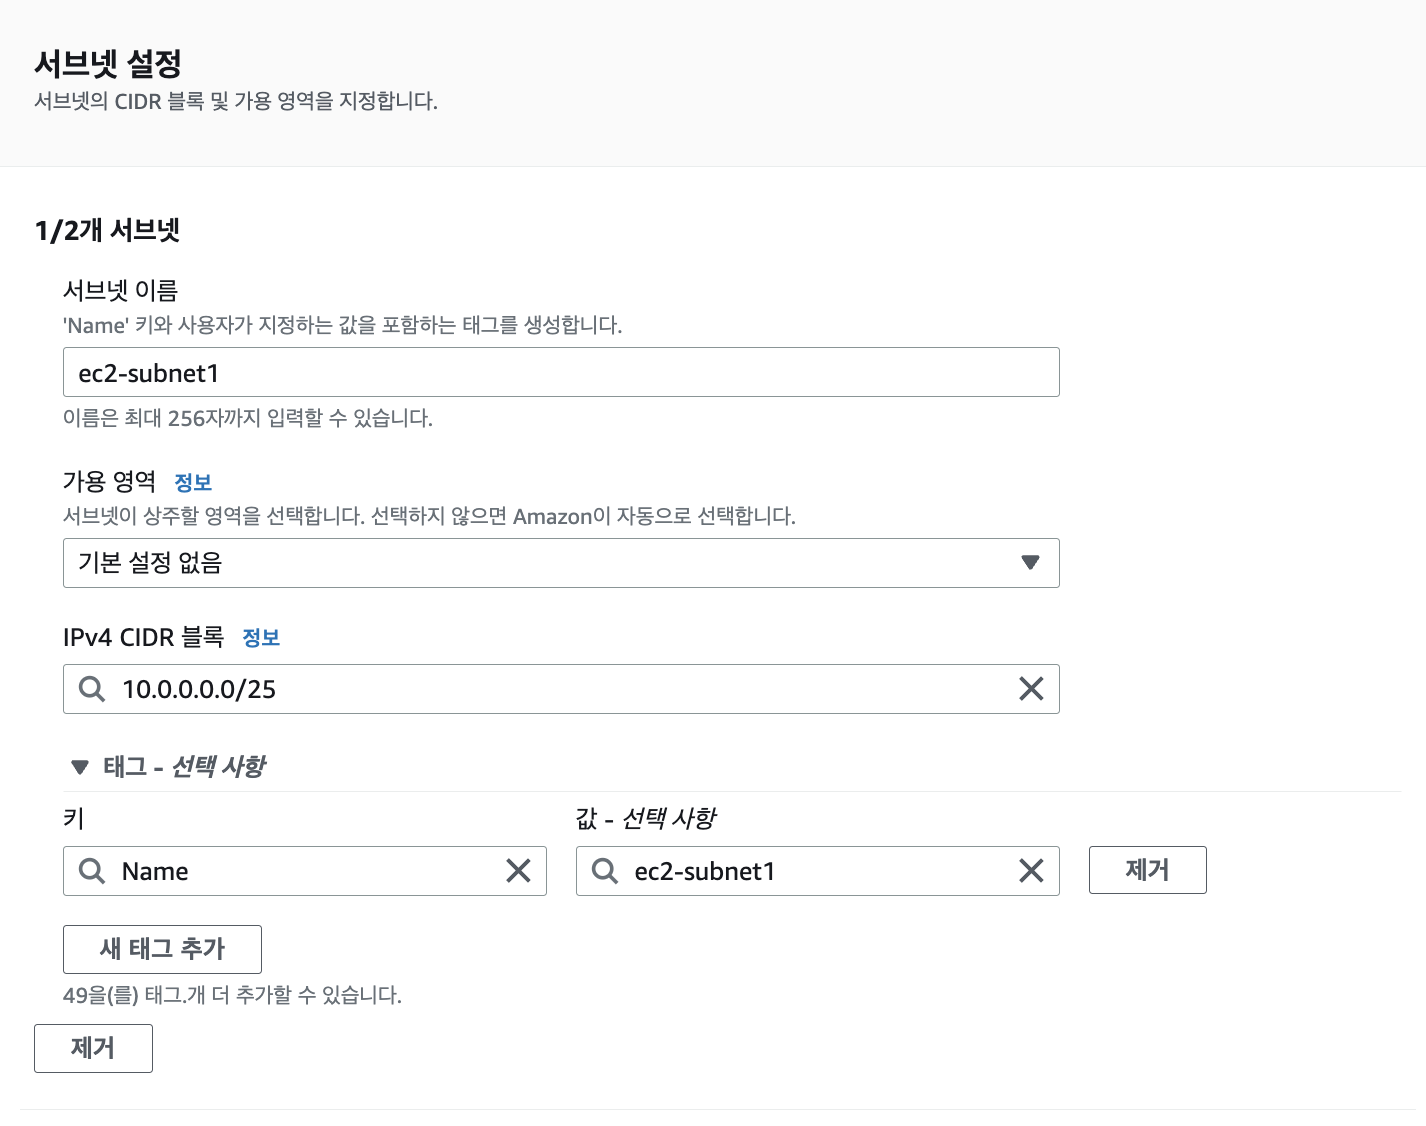
Task: Click the bottom 제거 button to remove subnet
Action: click(93, 1048)
